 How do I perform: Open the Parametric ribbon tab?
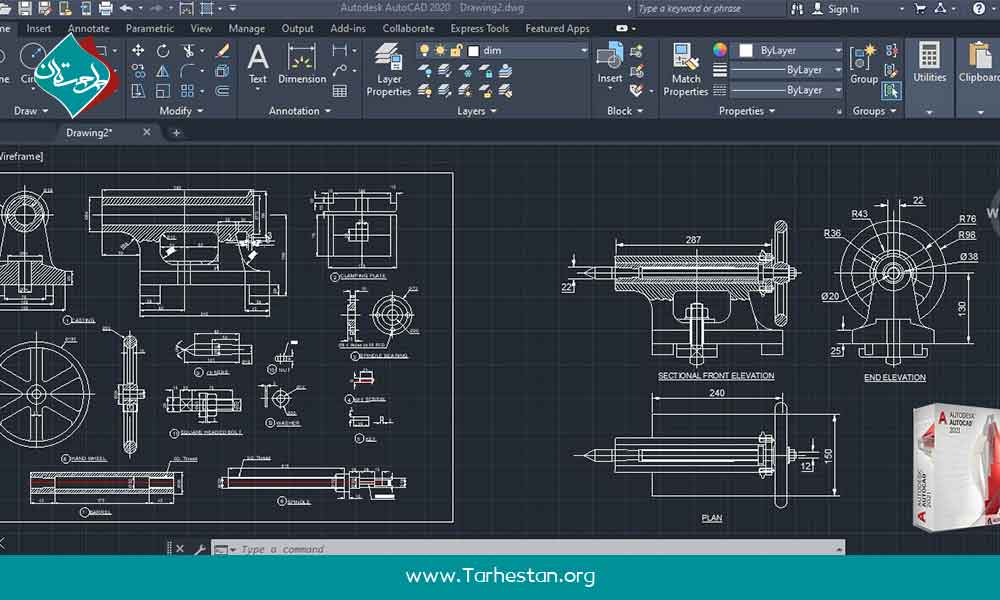150,29
